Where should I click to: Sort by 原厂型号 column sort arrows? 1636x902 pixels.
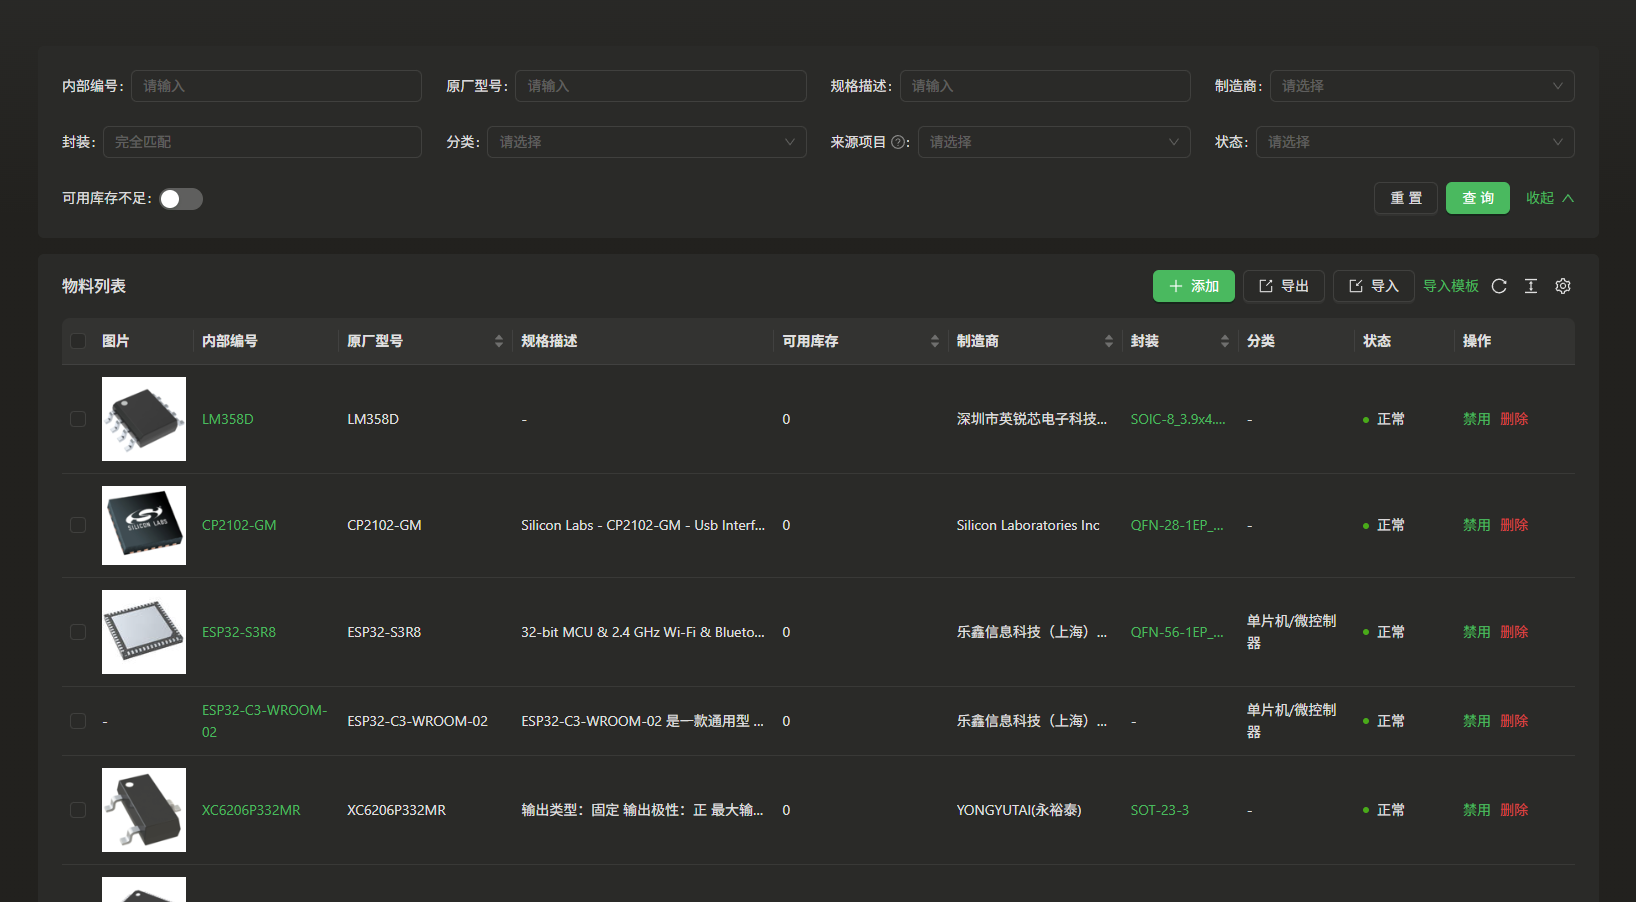click(x=498, y=341)
